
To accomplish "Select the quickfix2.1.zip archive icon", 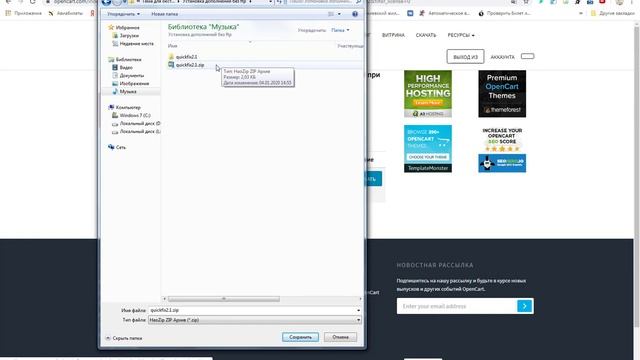I will pyautogui.click(x=171, y=65).
